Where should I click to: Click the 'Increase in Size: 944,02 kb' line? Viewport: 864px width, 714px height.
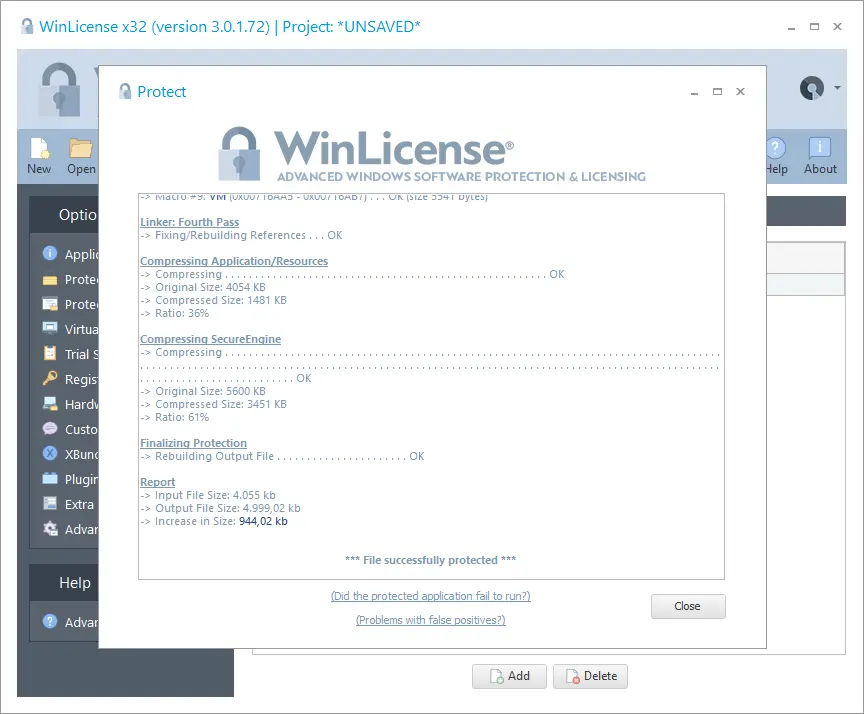(x=214, y=521)
